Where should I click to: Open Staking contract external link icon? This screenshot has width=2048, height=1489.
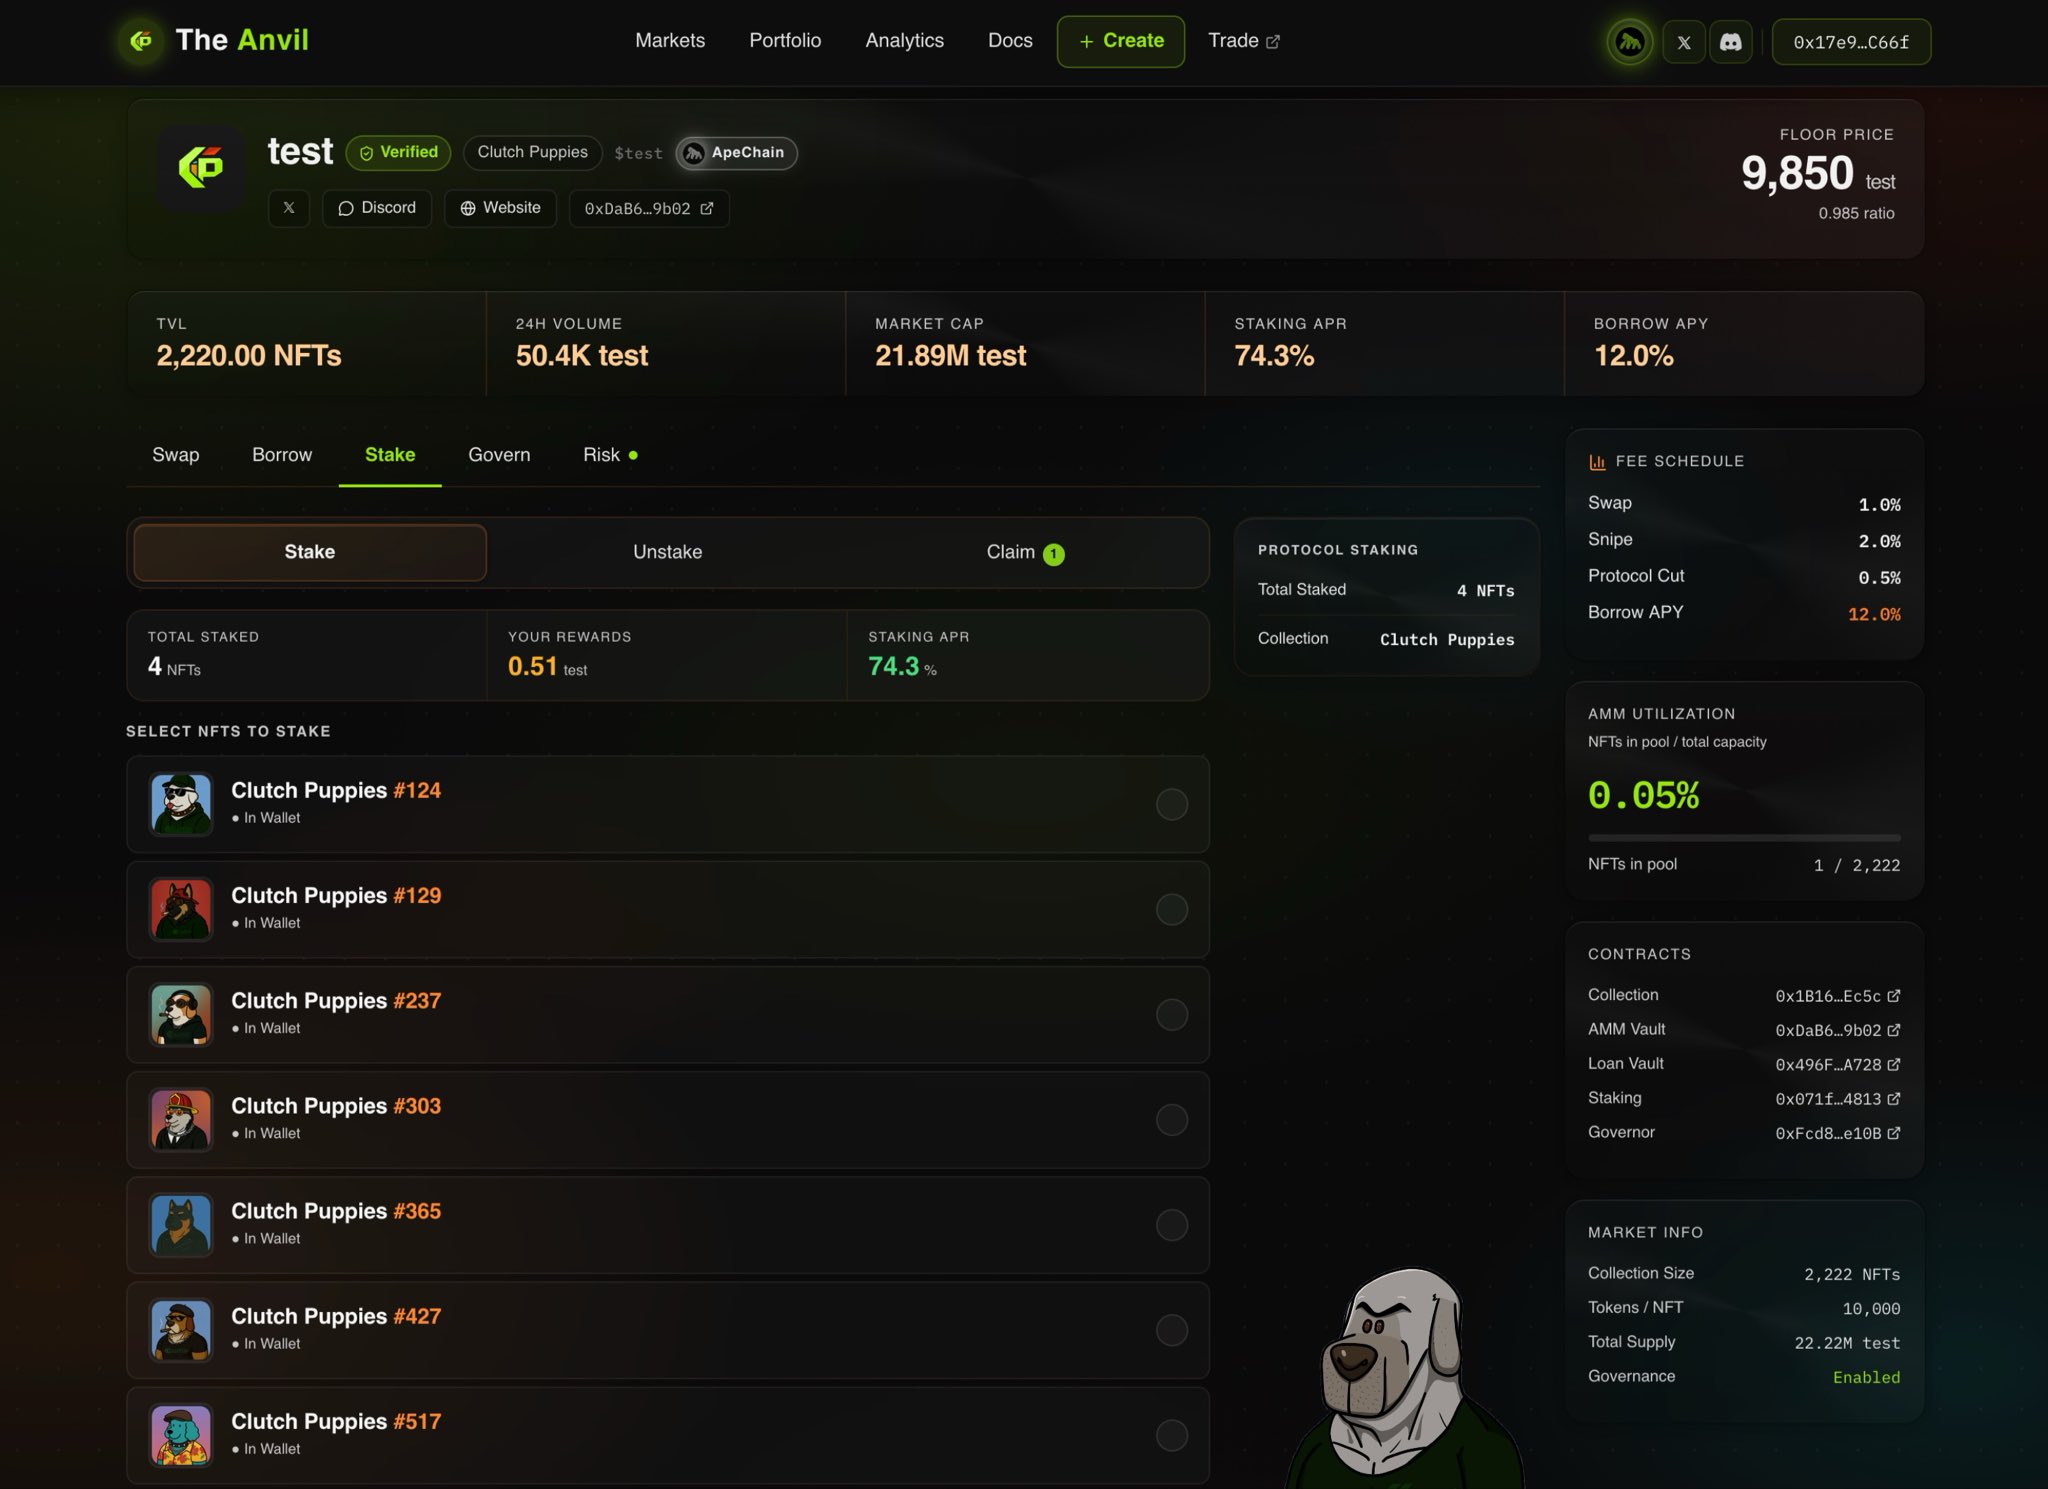1893,1099
